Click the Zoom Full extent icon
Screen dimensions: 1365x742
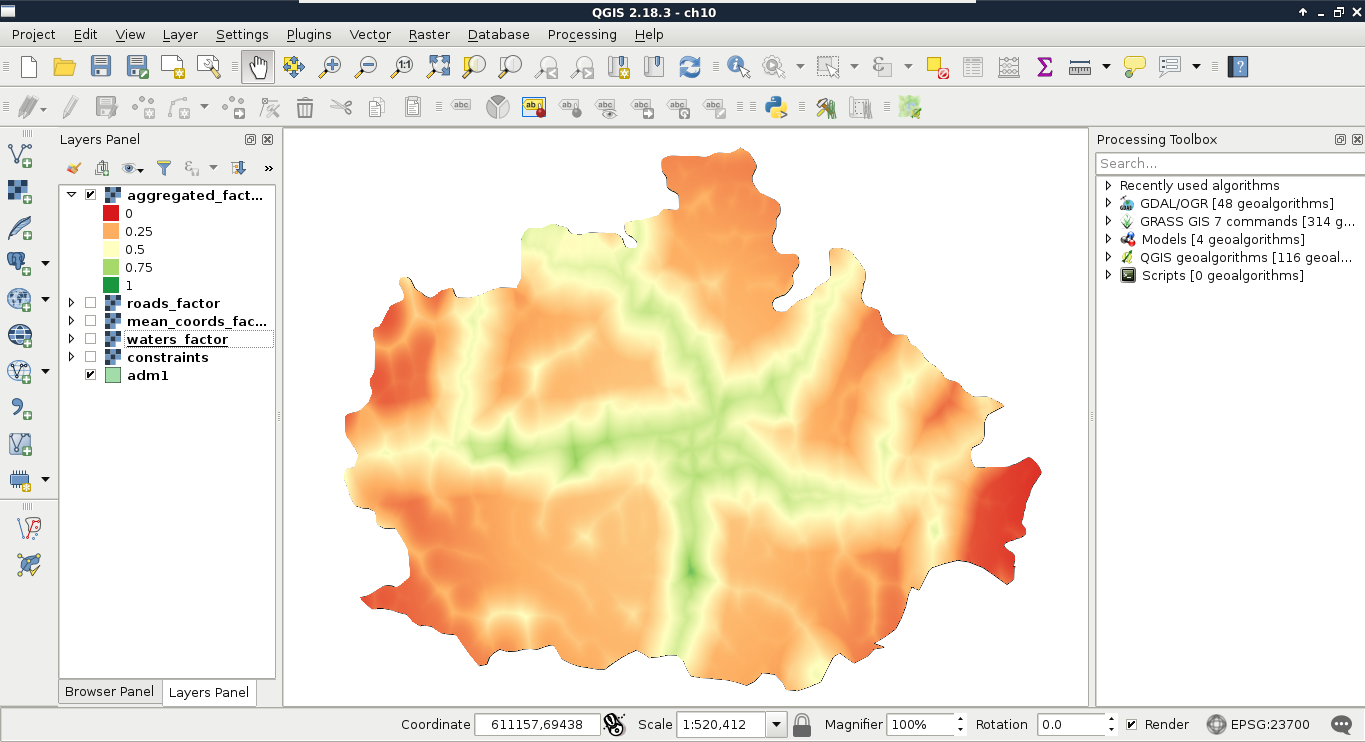[438, 67]
